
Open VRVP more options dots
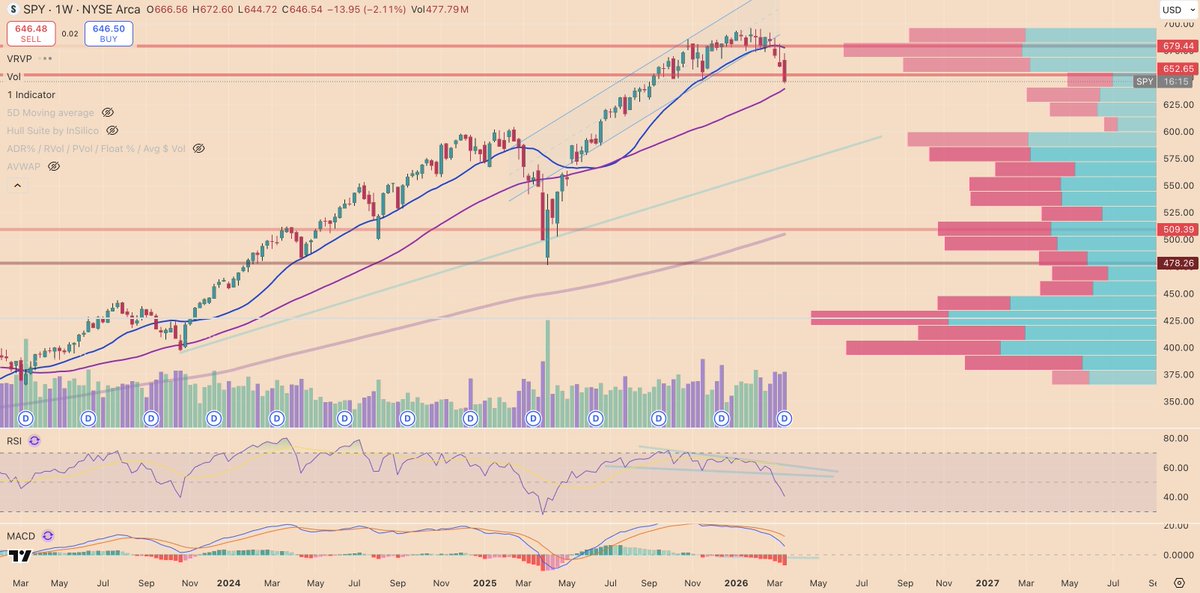point(47,59)
